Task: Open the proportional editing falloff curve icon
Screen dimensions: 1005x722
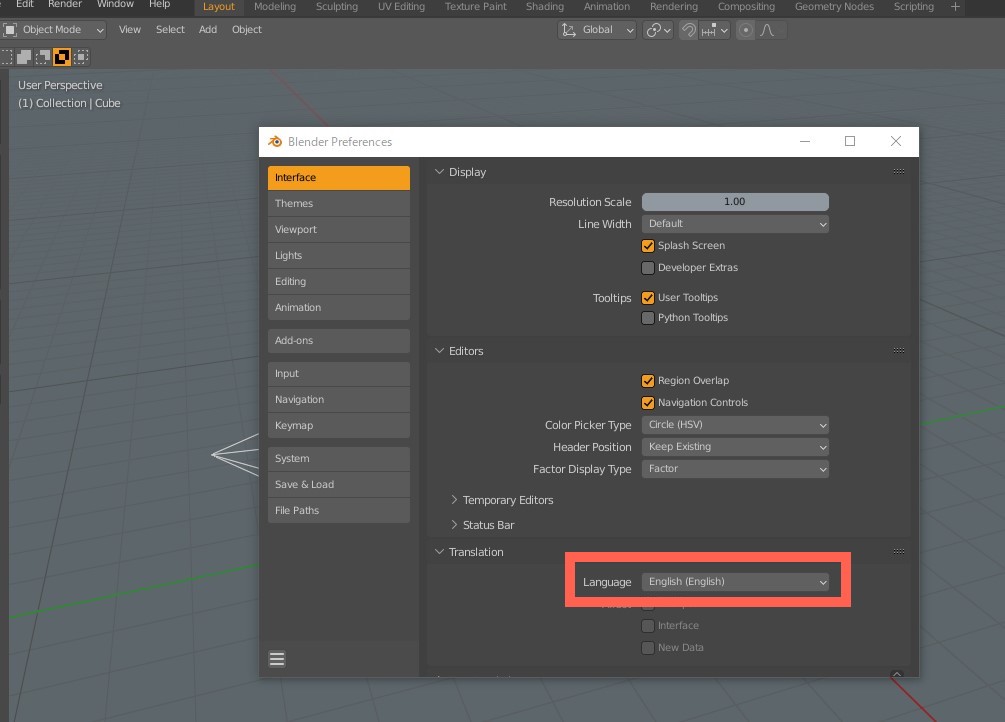Action: click(767, 30)
